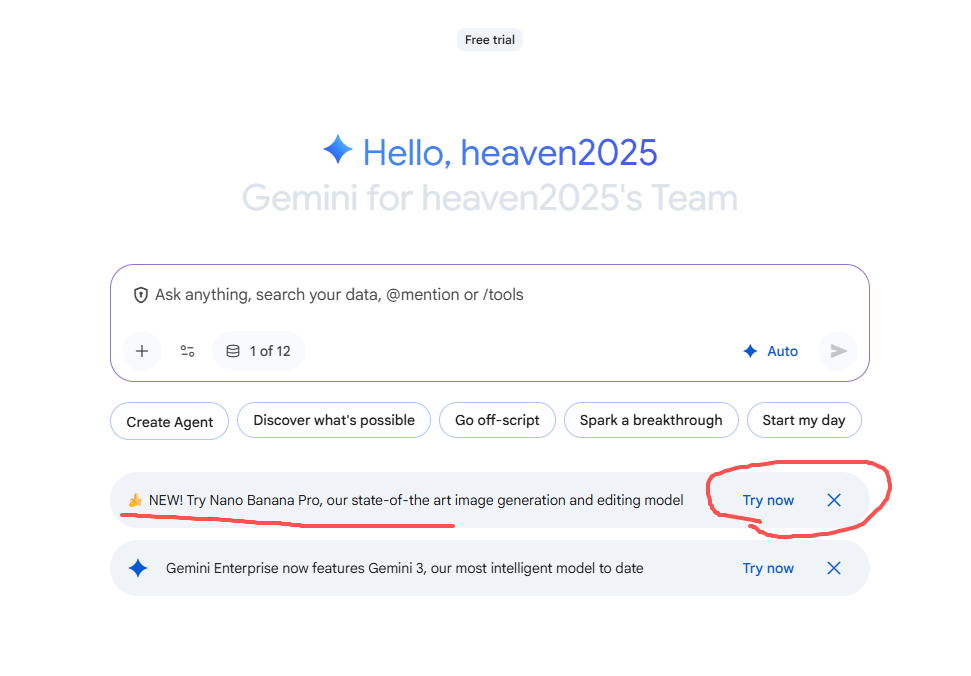Screen dimensions: 971x676
Task: Click Try now for Gemini 3
Action: 768,568
